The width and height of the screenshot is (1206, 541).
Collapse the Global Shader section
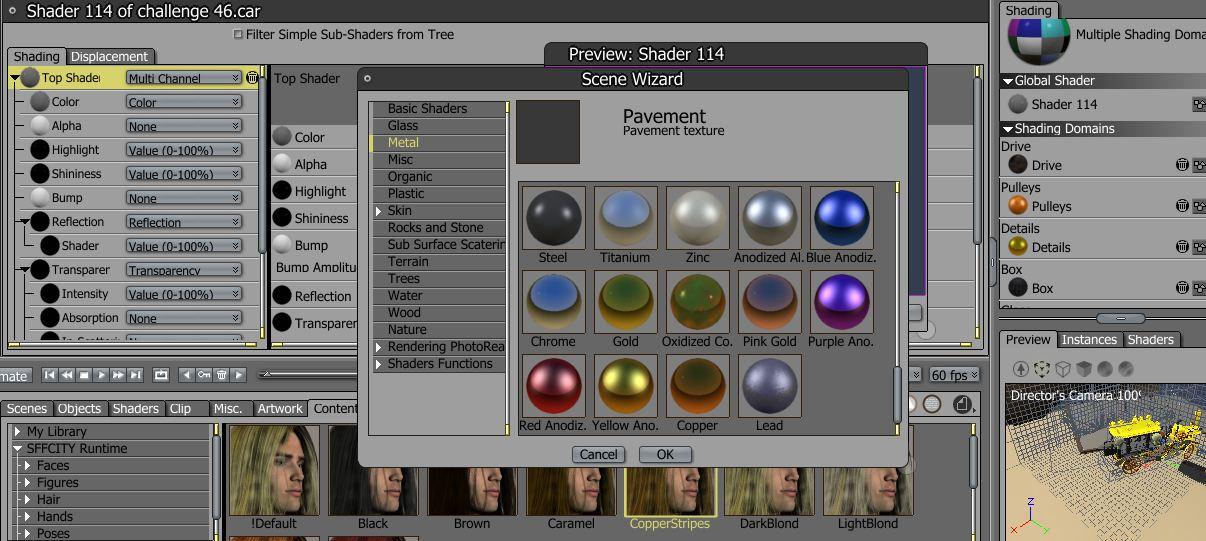pyautogui.click(x=1008, y=81)
